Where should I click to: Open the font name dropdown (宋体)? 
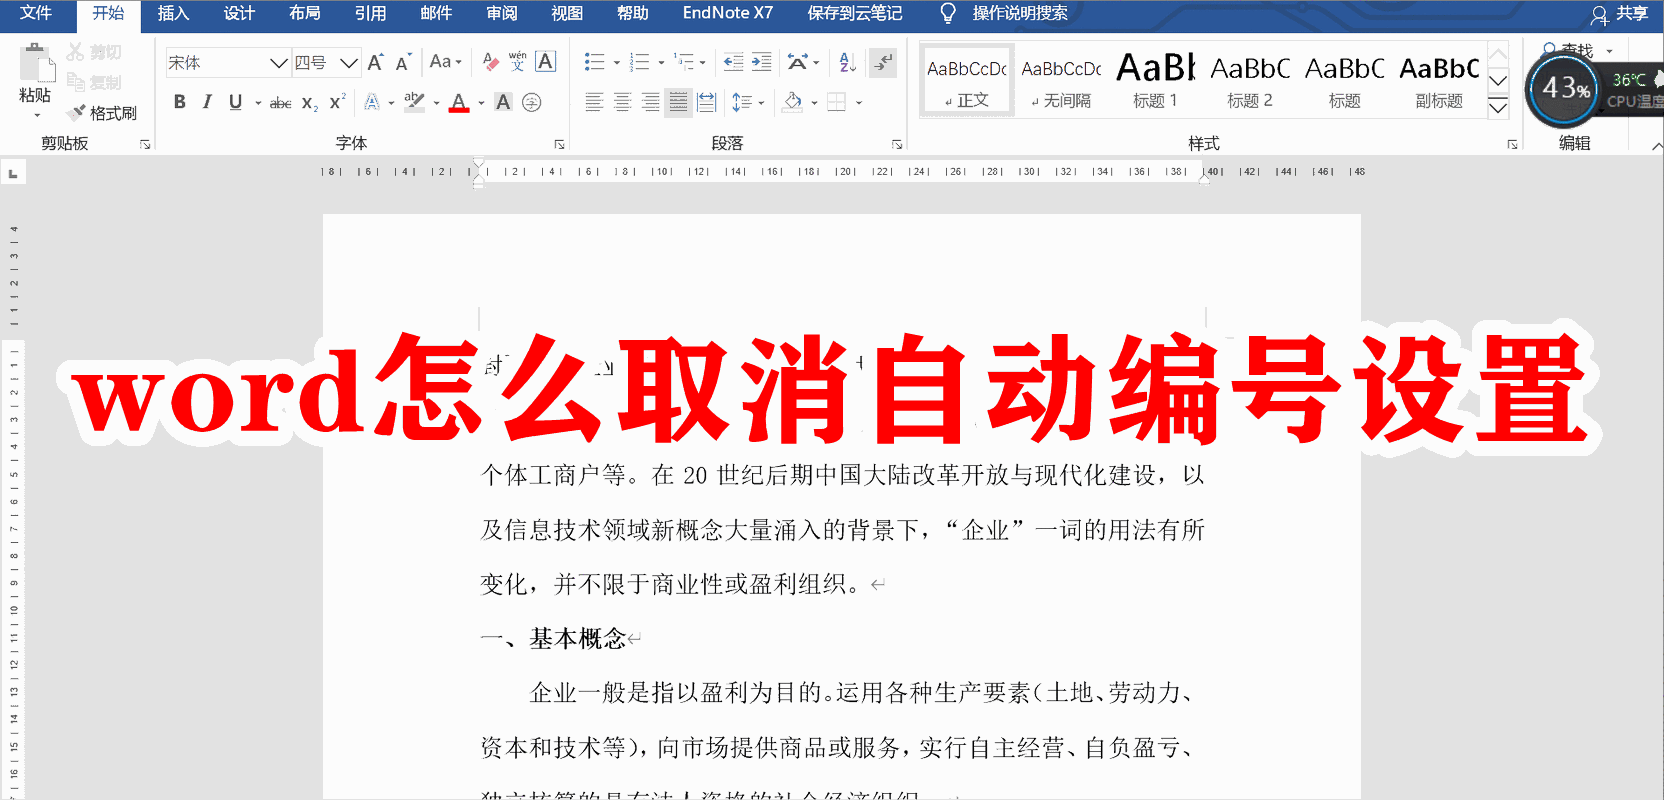pyautogui.click(x=278, y=63)
